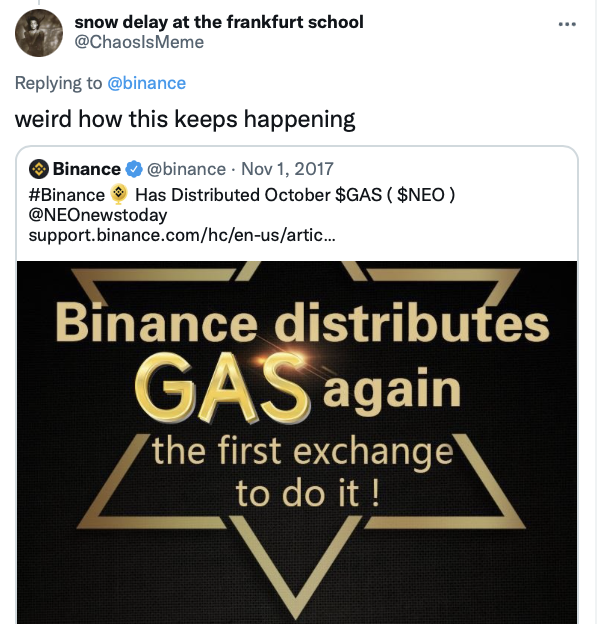Open the #Binance hashtag

point(66,193)
